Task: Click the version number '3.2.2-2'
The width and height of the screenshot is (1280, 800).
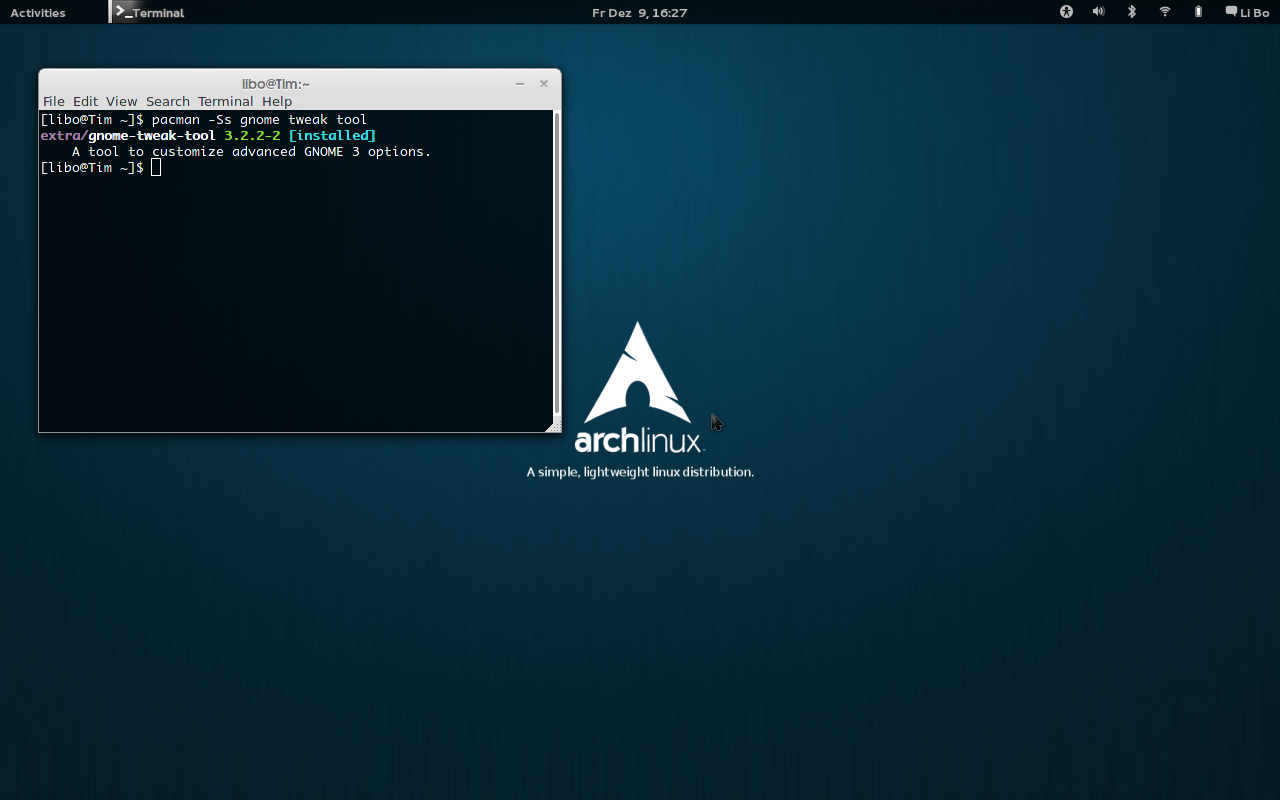Action: pyautogui.click(x=252, y=135)
